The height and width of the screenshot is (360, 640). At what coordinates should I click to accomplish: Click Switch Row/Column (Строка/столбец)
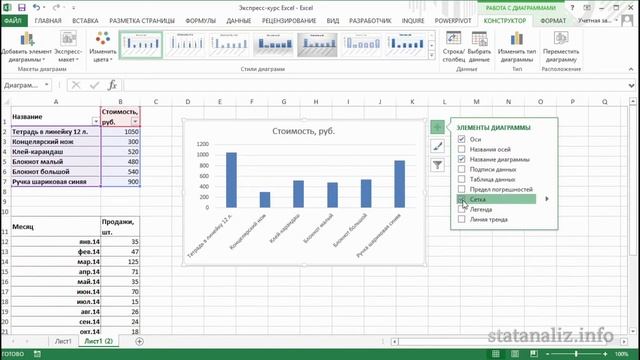click(x=453, y=47)
